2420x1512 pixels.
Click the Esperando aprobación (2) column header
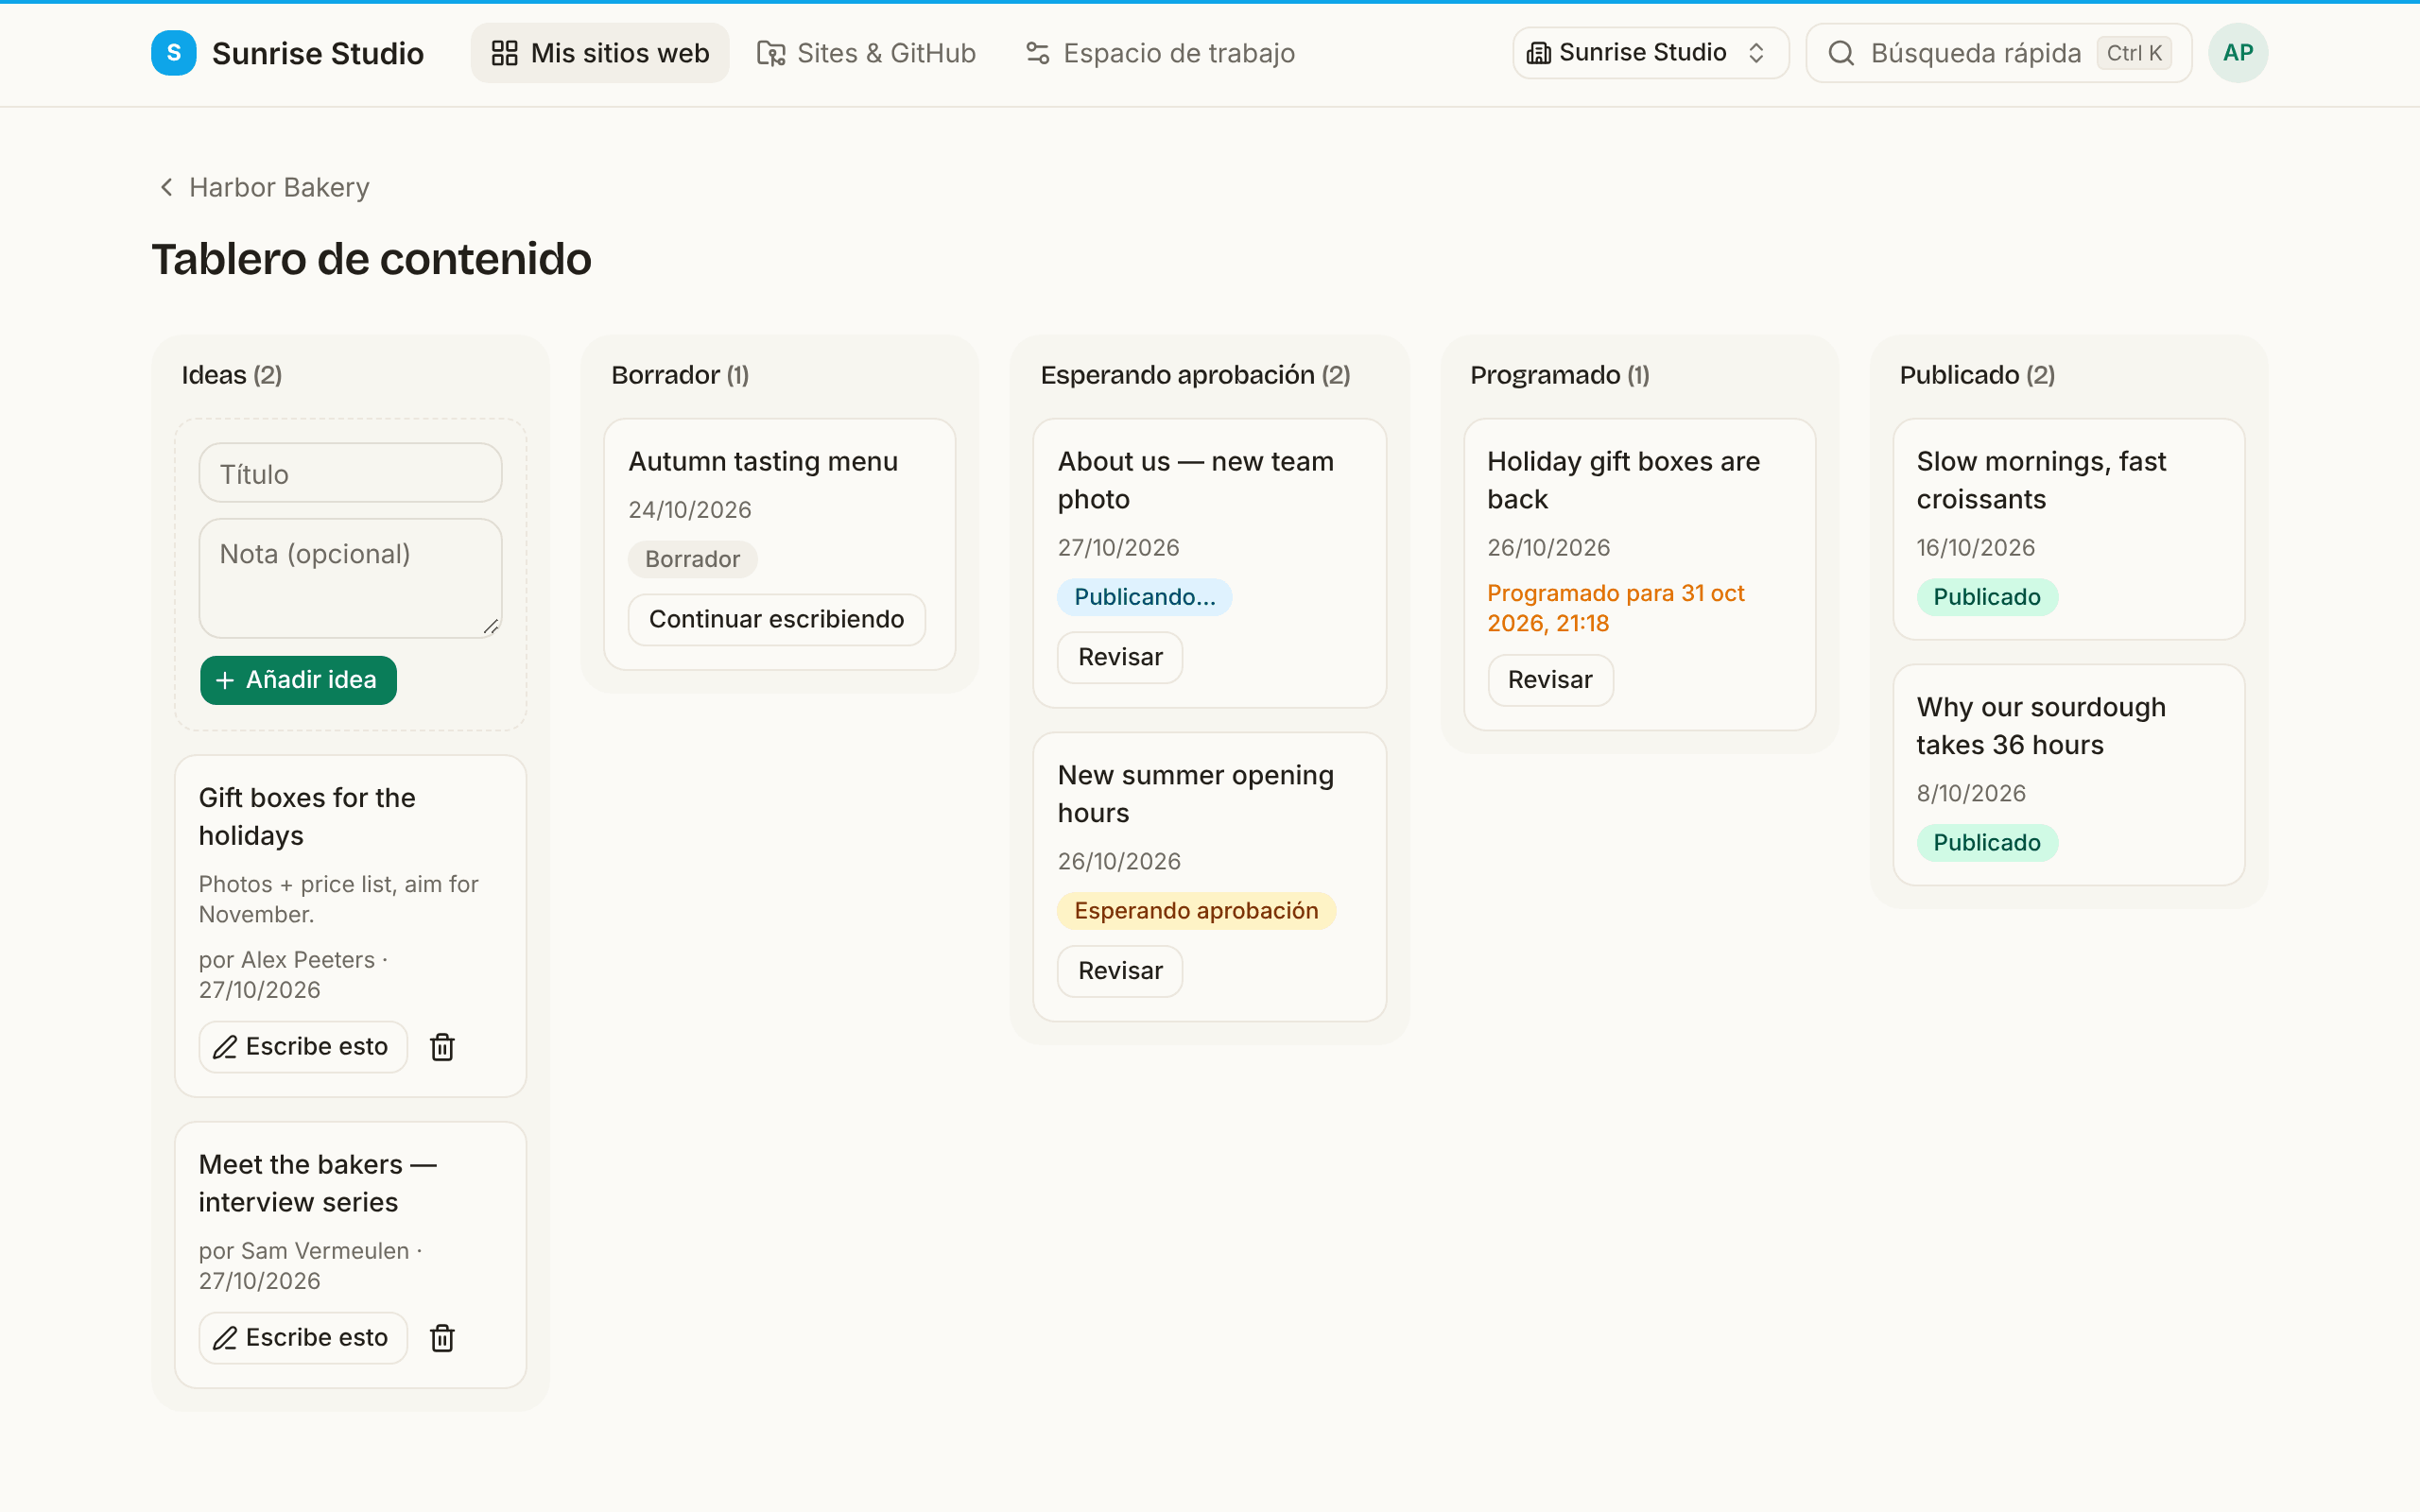pyautogui.click(x=1195, y=375)
